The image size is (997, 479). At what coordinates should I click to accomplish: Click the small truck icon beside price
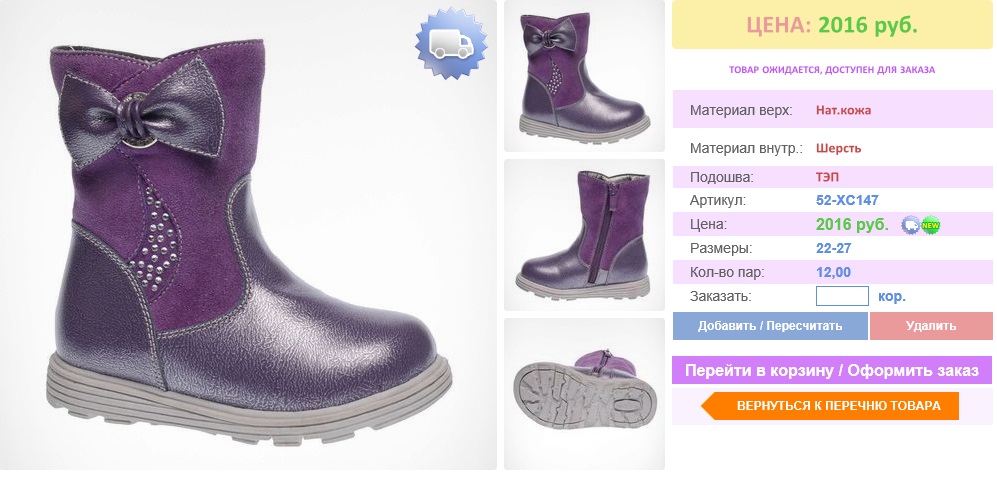(x=911, y=225)
